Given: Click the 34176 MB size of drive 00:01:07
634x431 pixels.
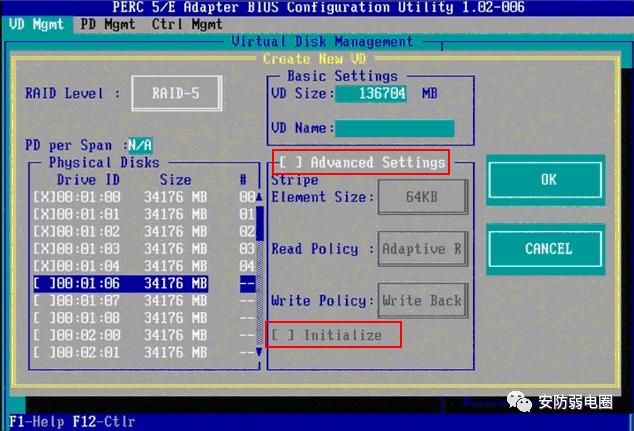Looking at the screenshot, I should pos(175,301).
